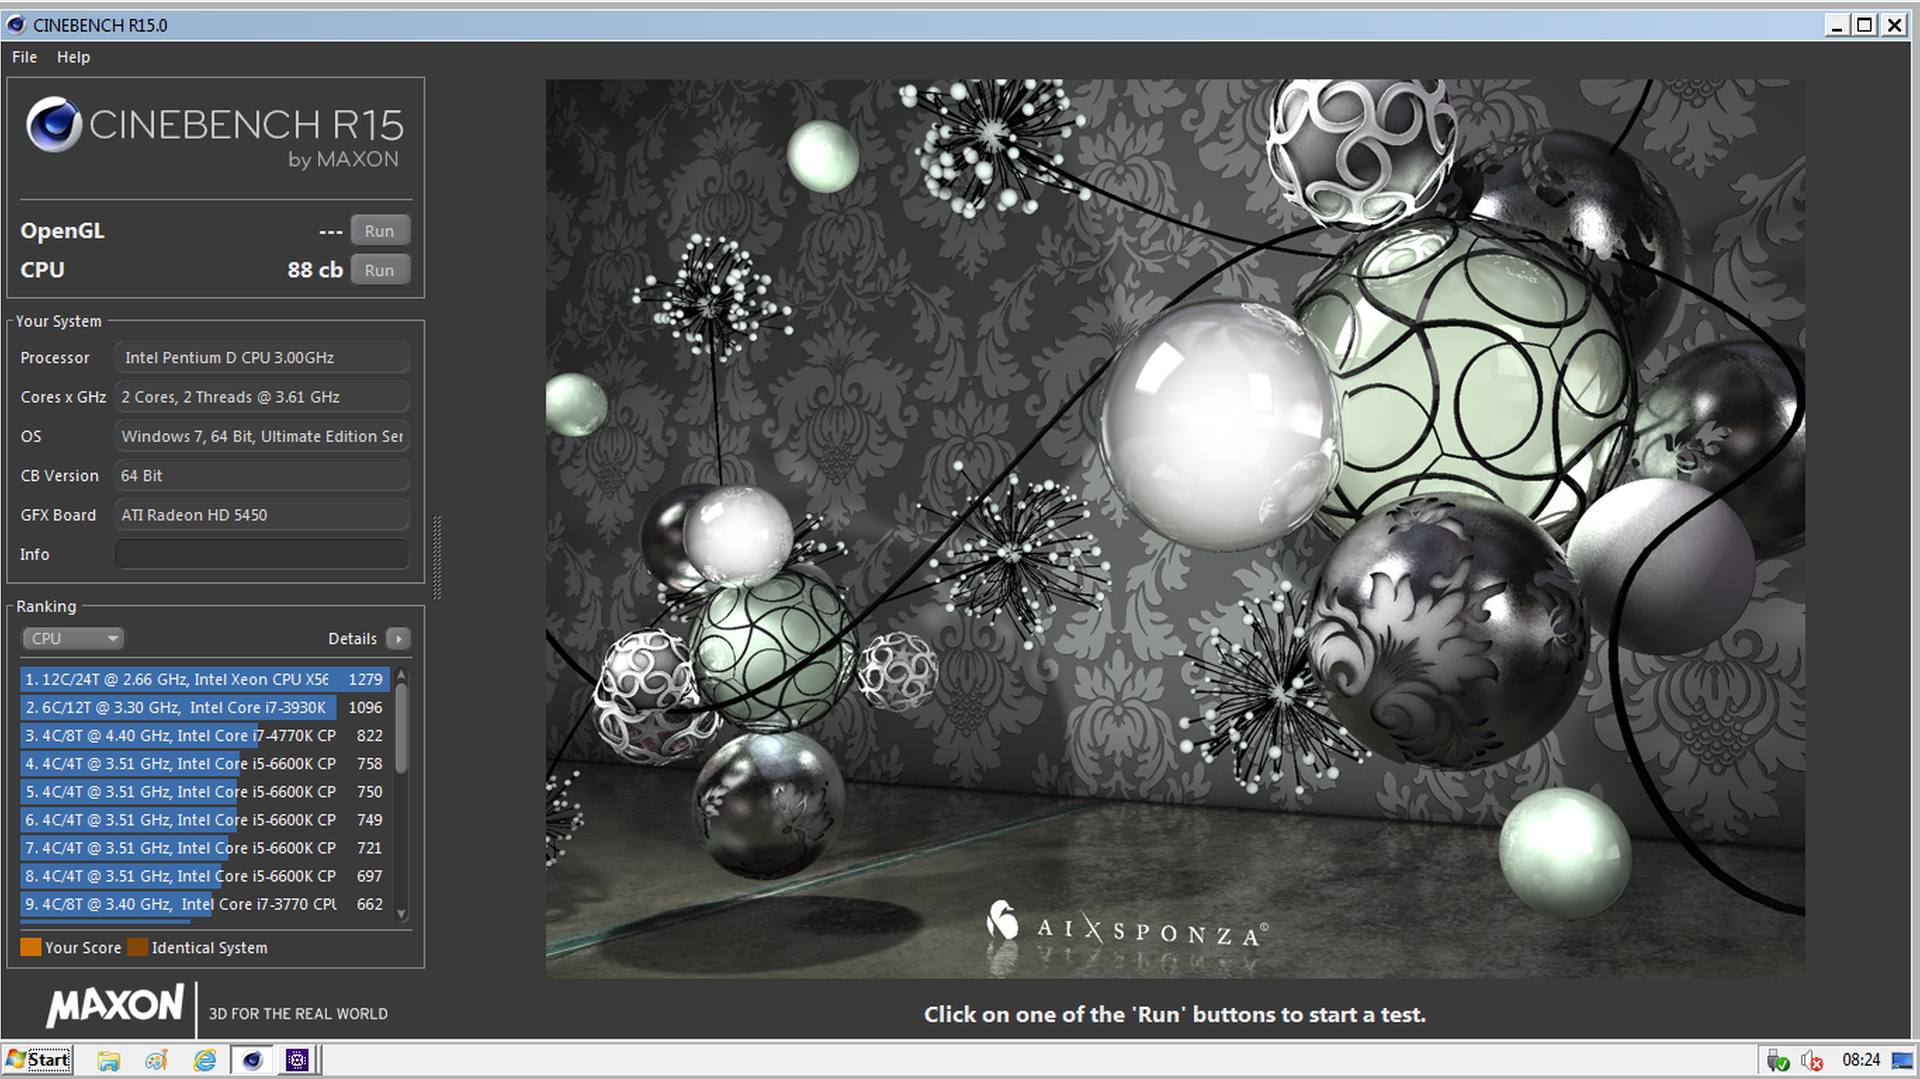1920x1079 pixels.
Task: Open the Windows Start menu
Action: pyautogui.click(x=38, y=1060)
